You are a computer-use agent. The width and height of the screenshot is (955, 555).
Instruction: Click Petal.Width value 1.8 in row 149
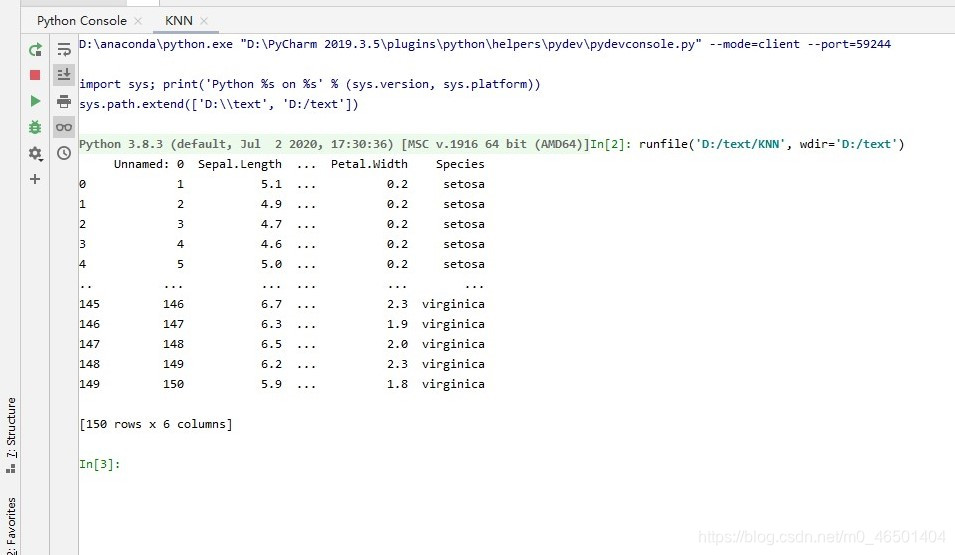(x=397, y=384)
